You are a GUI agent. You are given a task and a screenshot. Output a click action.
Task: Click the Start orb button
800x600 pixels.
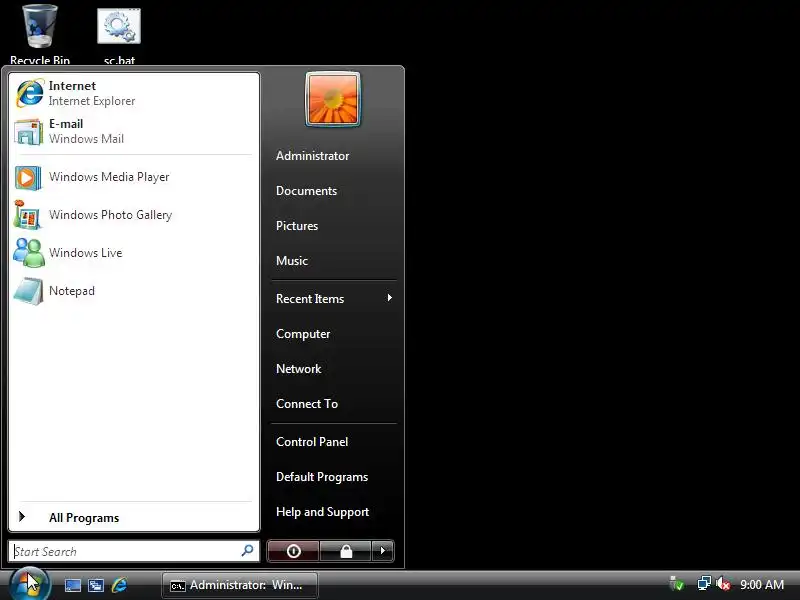30,584
